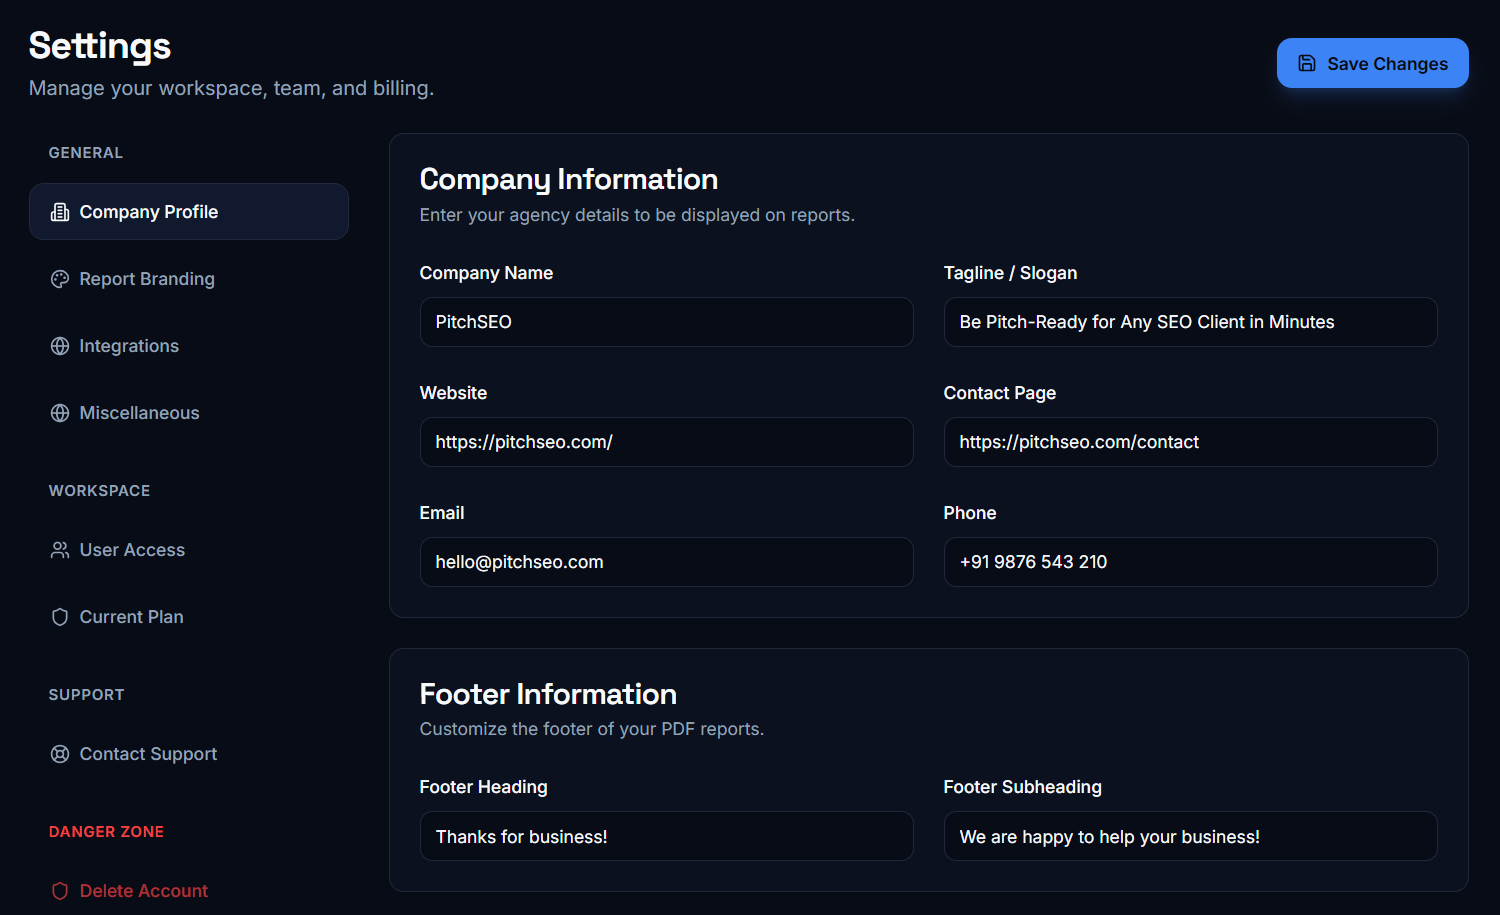This screenshot has width=1500, height=915.
Task: Edit the Footer Heading text field
Action: click(x=666, y=836)
